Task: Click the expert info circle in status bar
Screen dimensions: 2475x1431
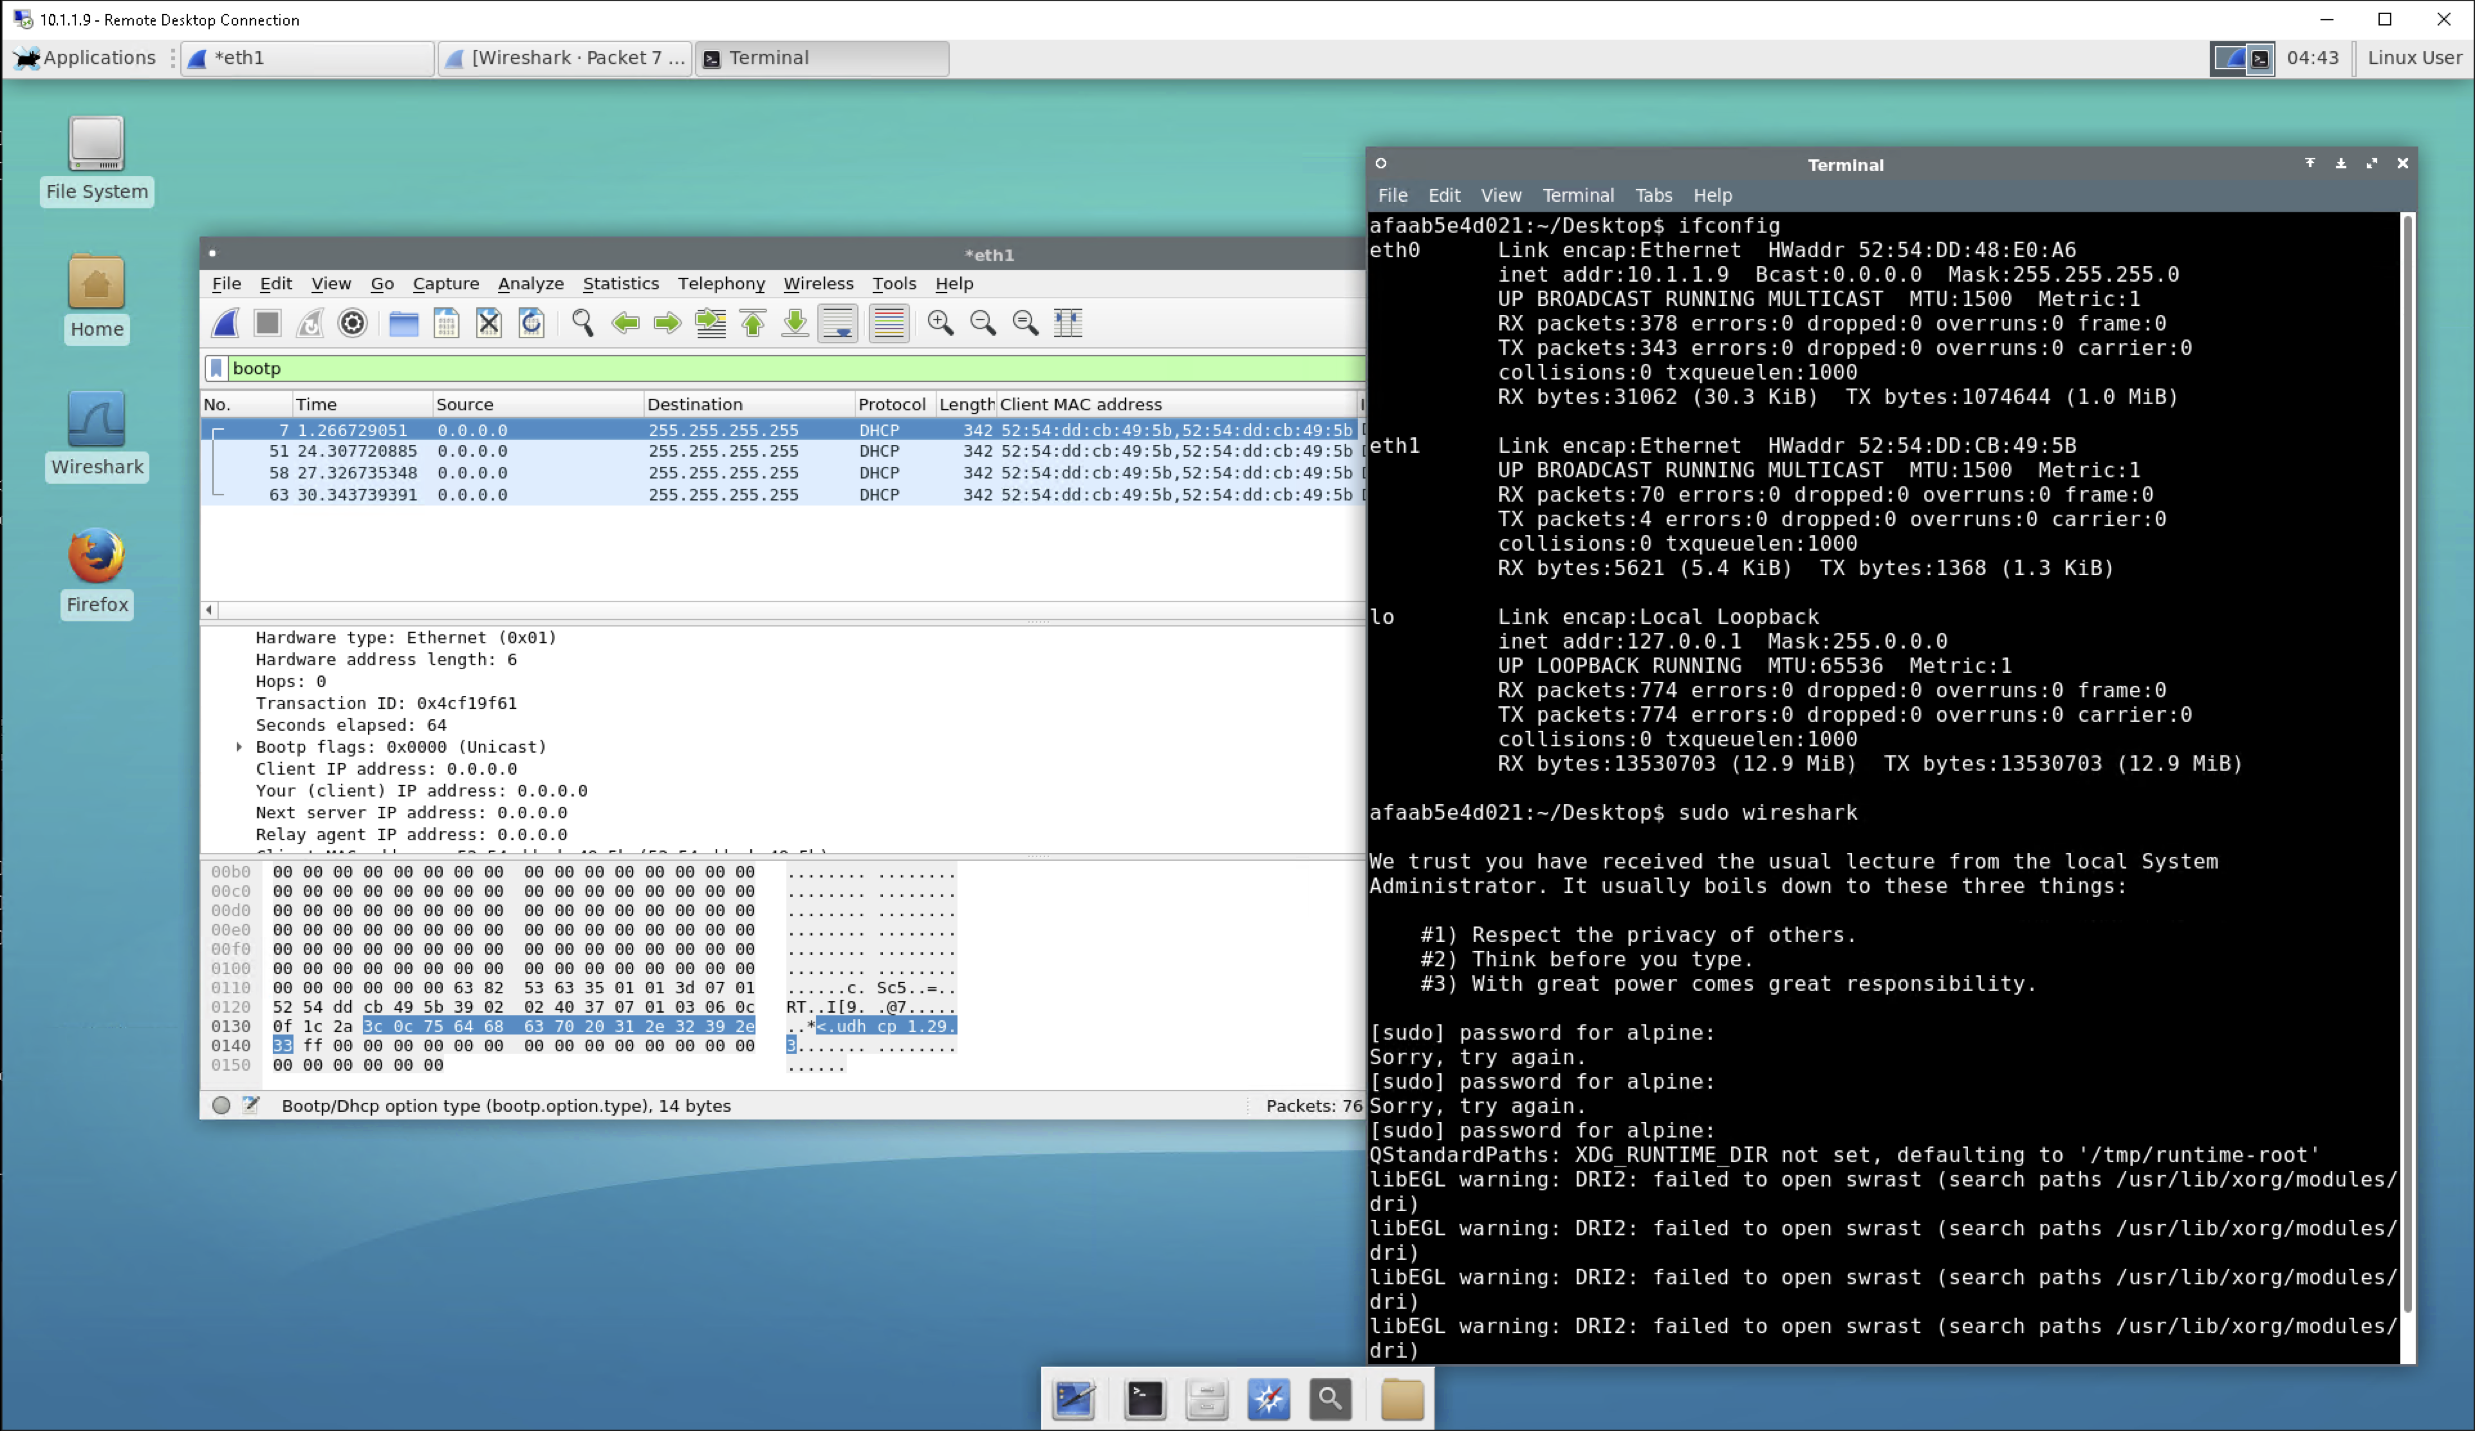Action: pos(221,1105)
